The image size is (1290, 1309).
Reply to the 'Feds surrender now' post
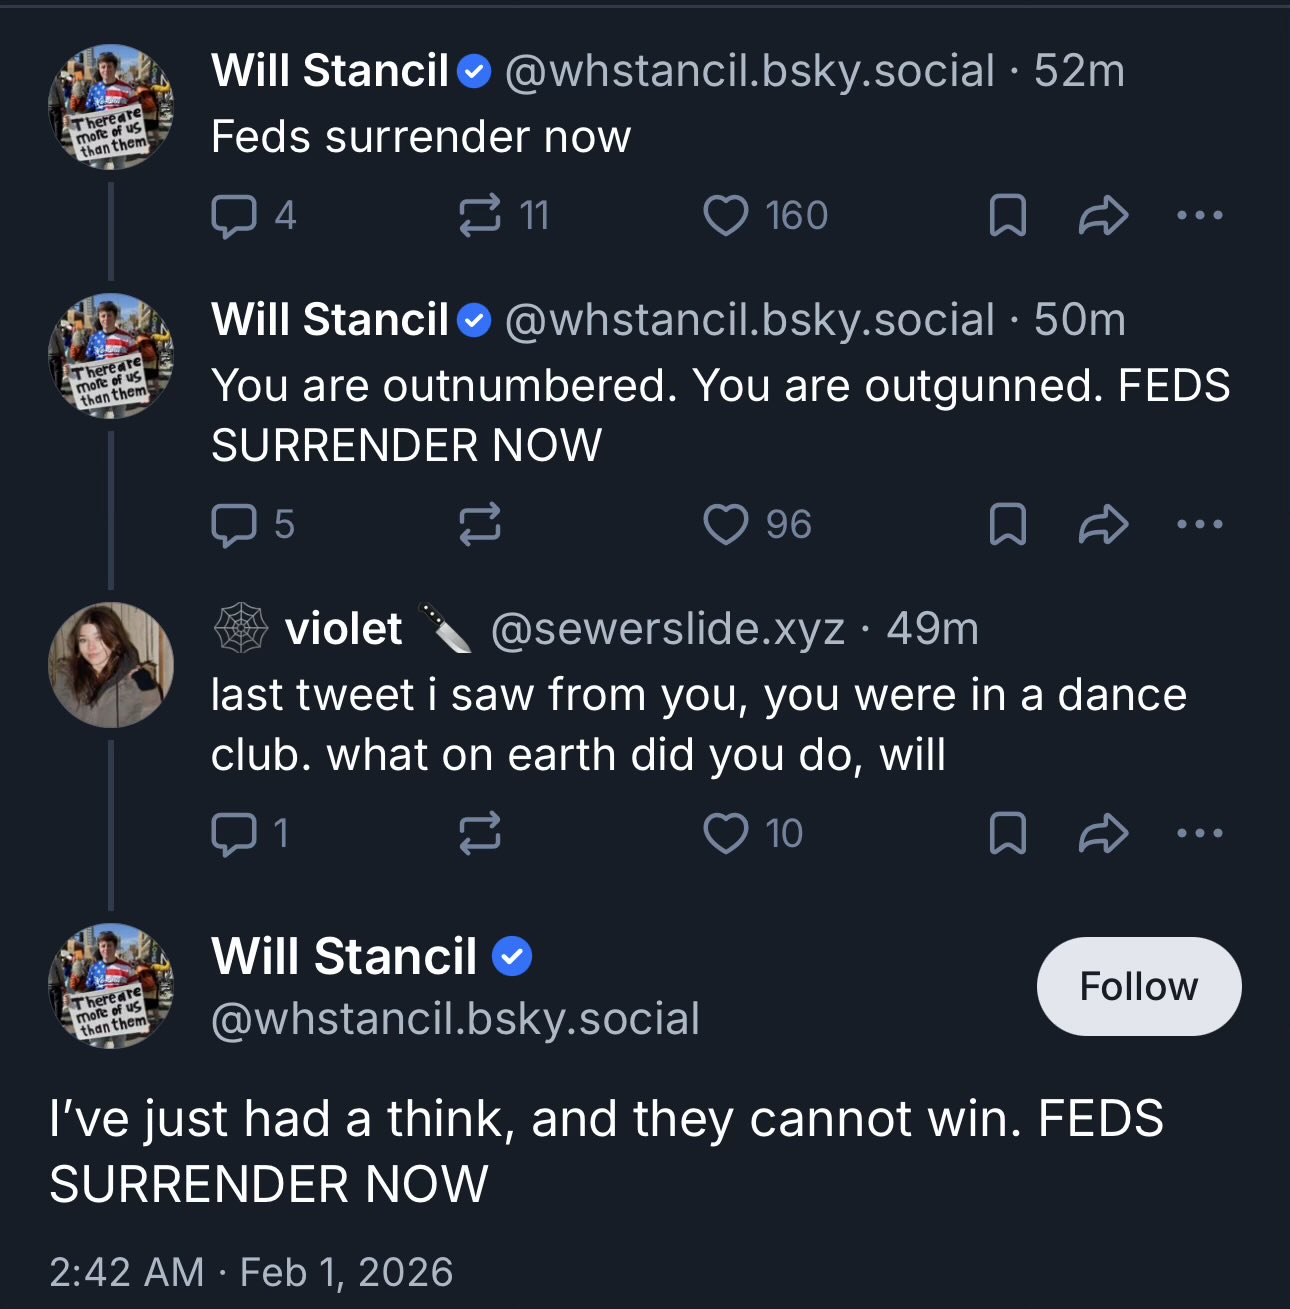click(253, 216)
